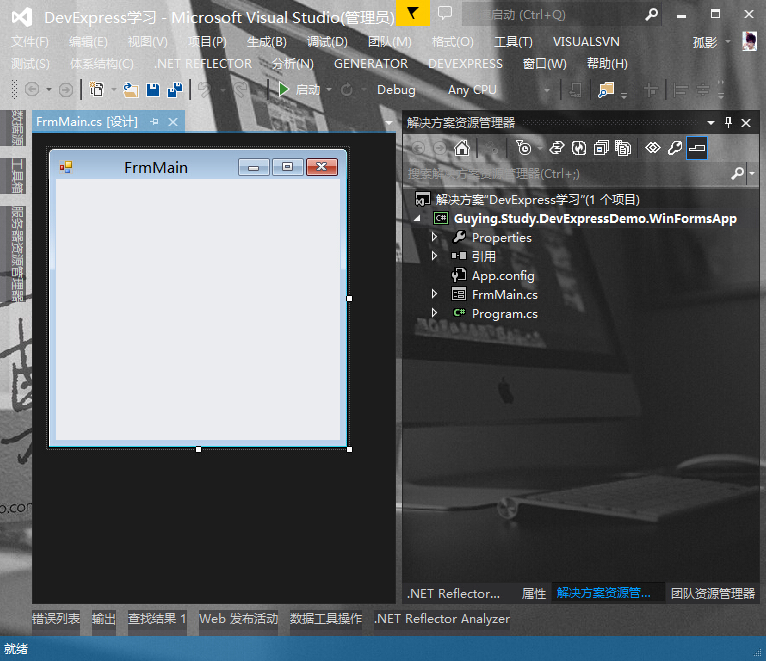Click the navigate forward toolbar arrow
Screen dimensions: 766x661
point(66,89)
